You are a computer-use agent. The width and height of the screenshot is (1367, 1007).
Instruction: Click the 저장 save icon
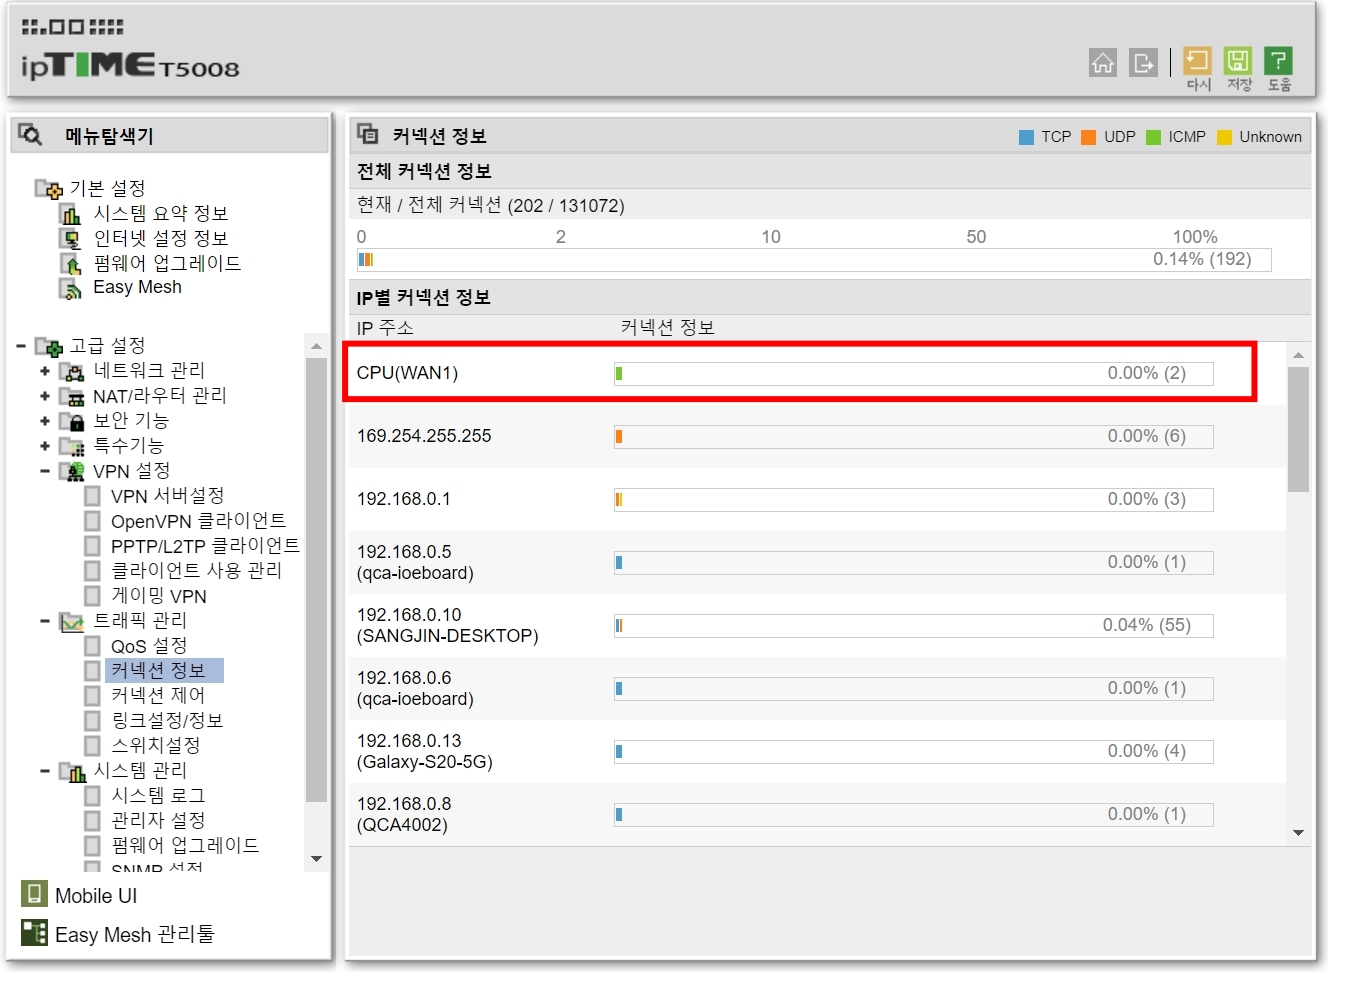click(1238, 61)
